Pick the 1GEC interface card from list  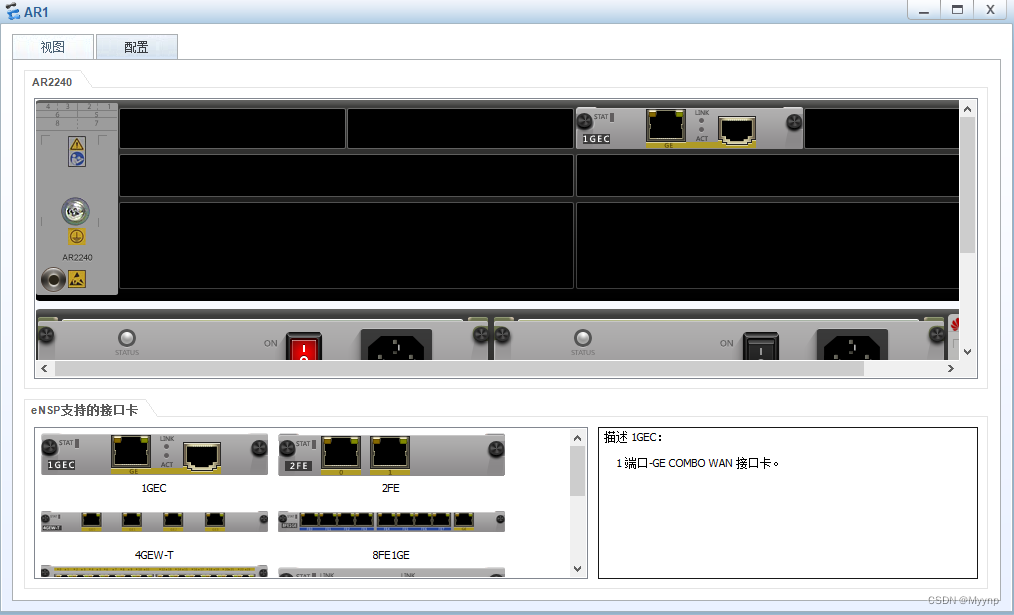(x=155, y=454)
